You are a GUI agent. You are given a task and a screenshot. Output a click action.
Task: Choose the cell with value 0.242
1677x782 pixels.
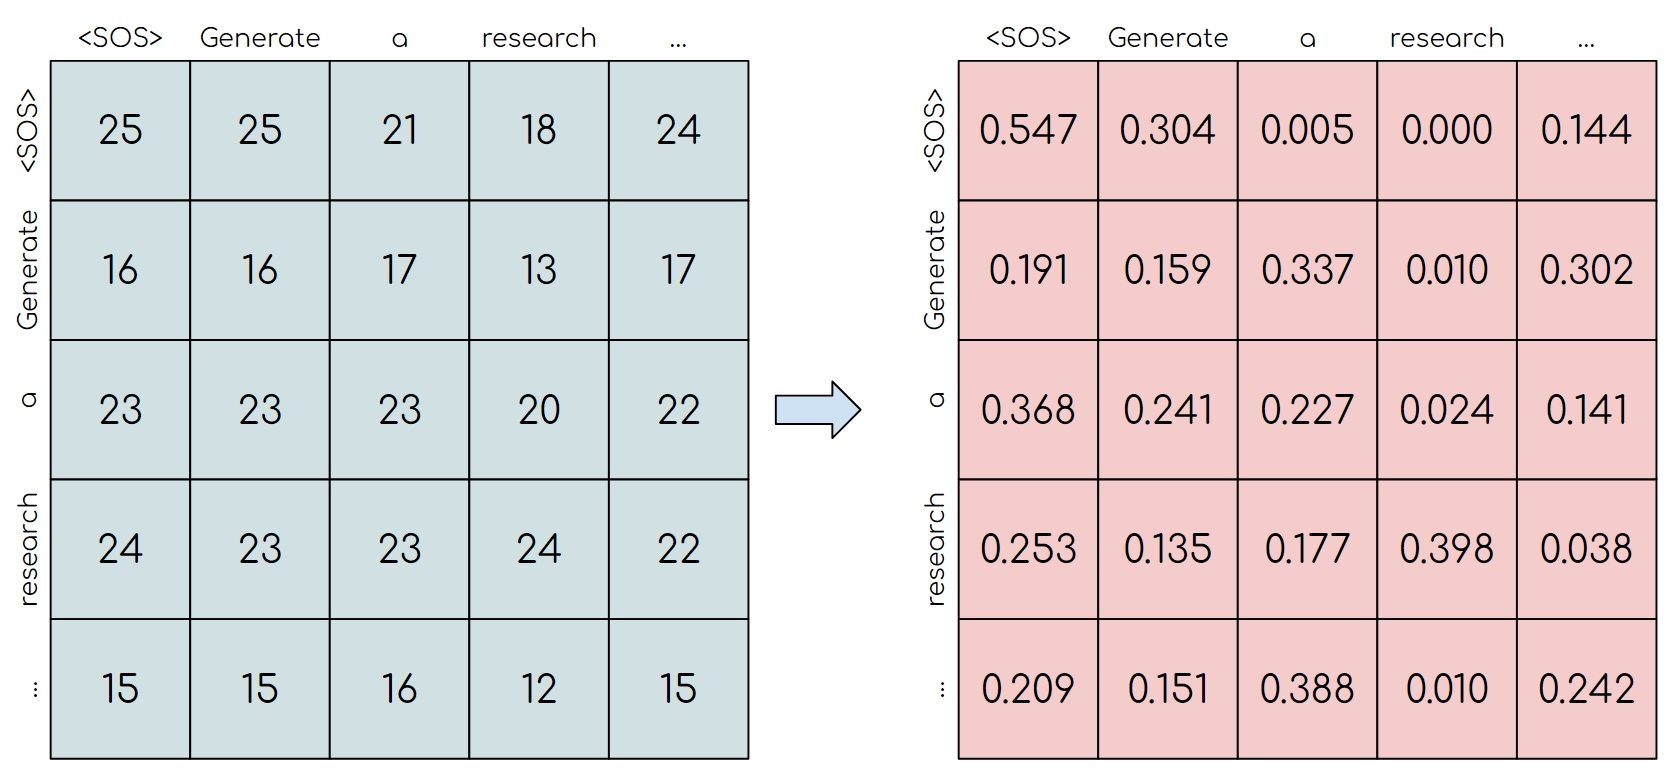(x=1586, y=689)
